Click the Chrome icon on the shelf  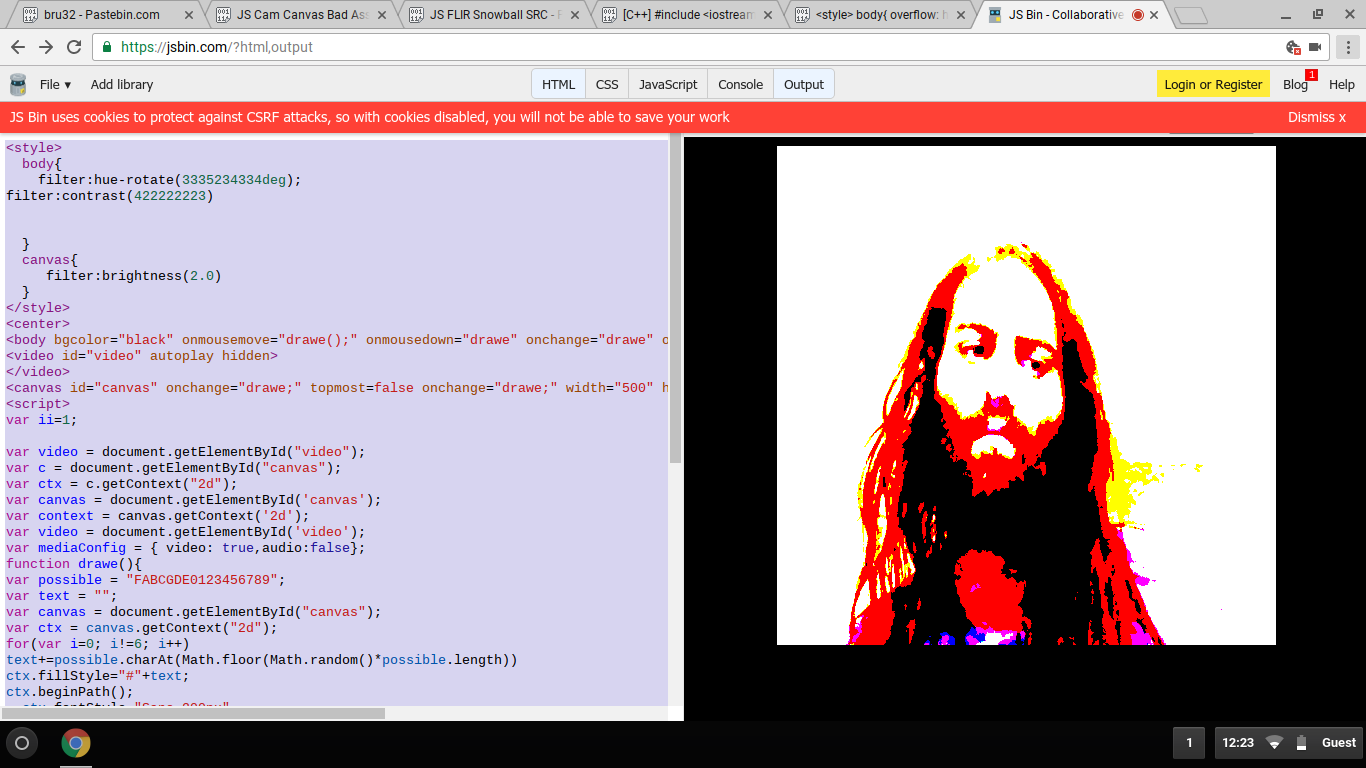pyautogui.click(x=76, y=743)
